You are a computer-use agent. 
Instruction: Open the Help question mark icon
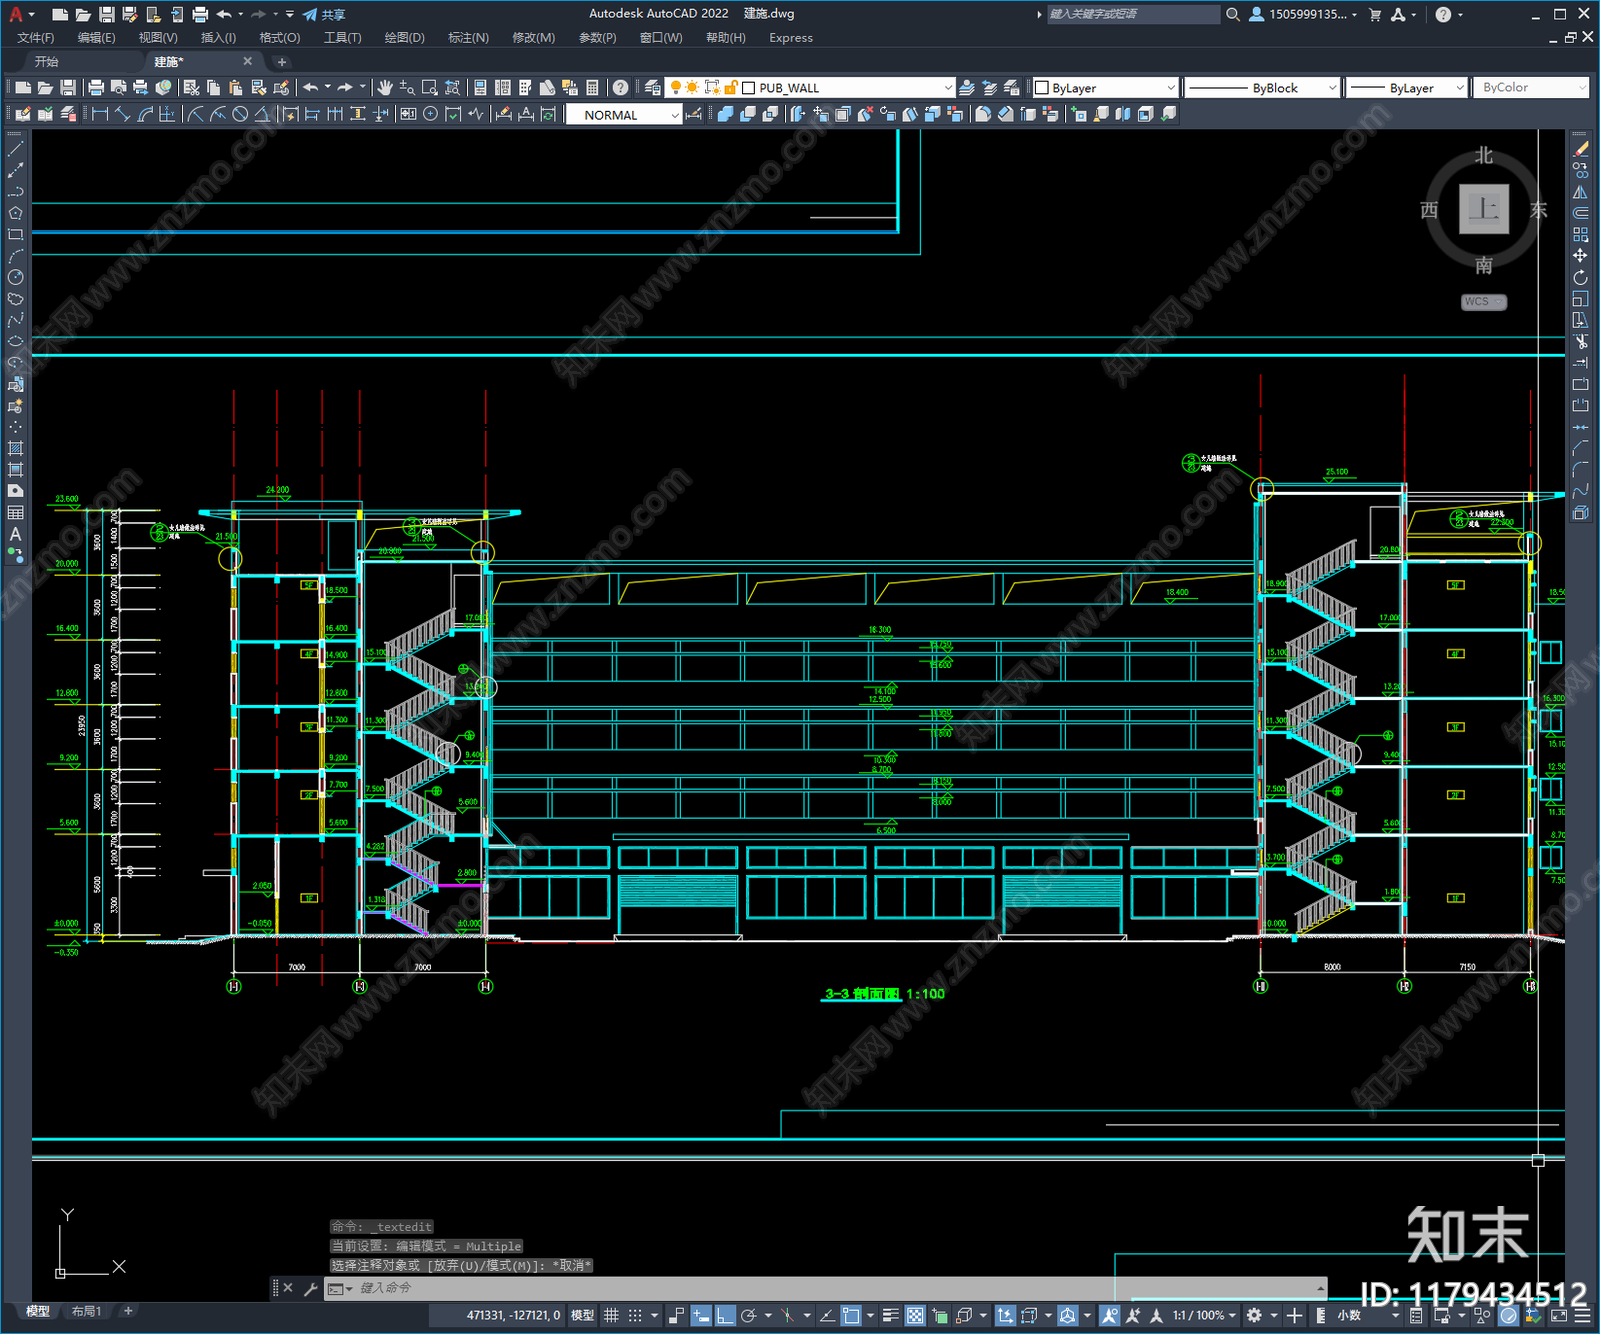tap(620, 88)
